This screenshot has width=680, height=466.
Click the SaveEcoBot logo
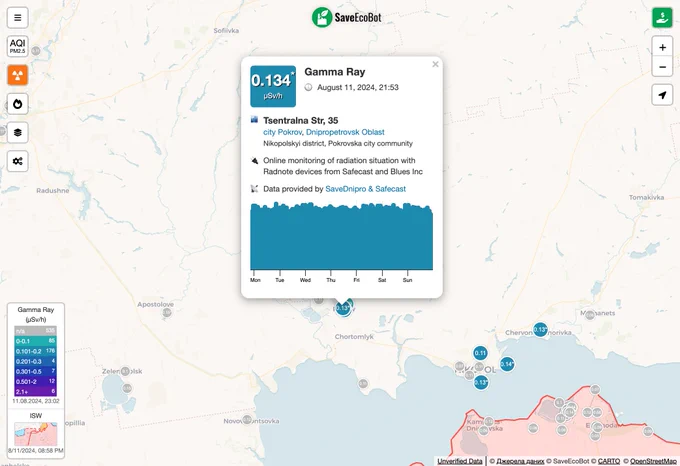tap(347, 17)
